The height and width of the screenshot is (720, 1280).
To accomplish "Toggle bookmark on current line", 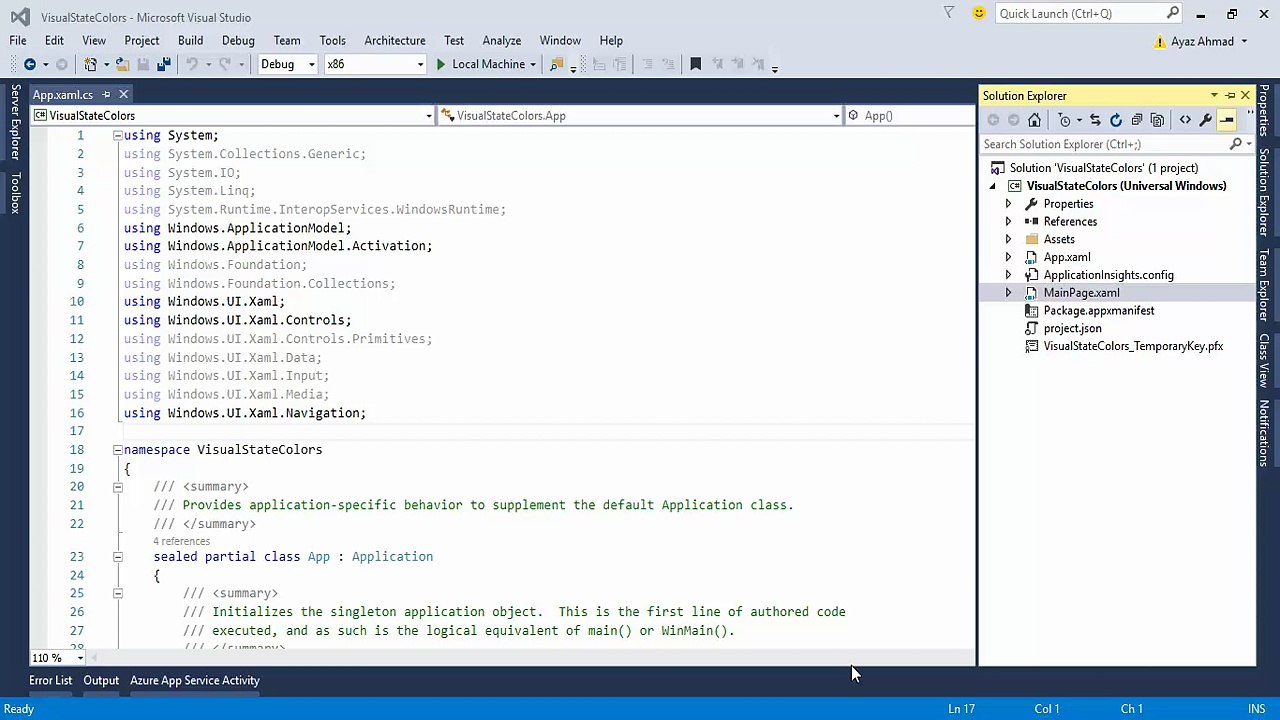I will point(696,64).
